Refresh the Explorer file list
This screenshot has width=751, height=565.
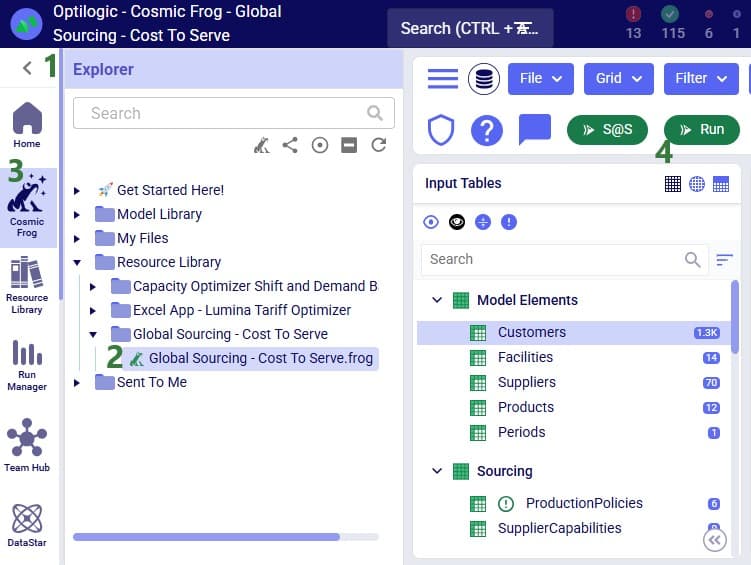click(379, 145)
